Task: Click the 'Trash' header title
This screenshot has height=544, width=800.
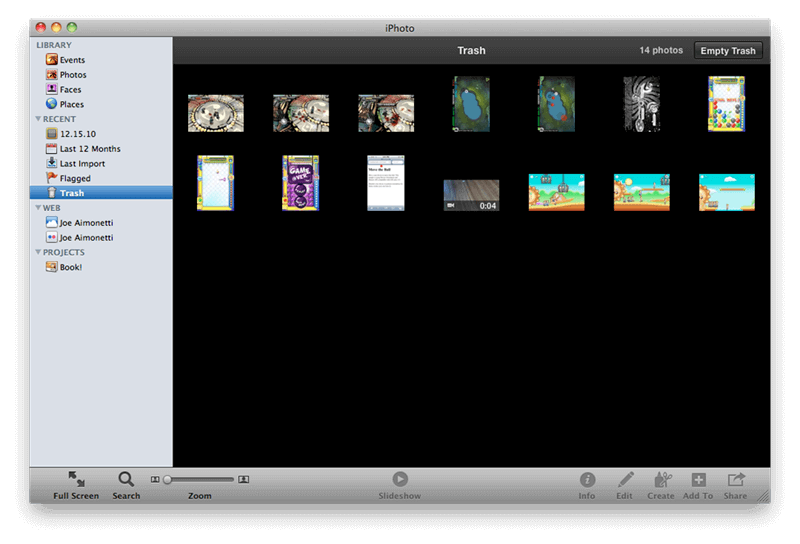Action: click(x=471, y=51)
